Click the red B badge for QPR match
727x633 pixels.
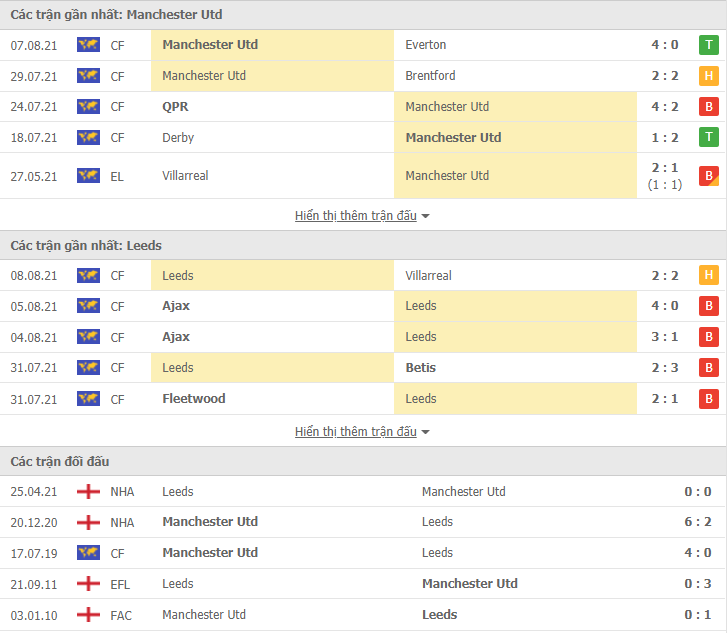(708, 107)
